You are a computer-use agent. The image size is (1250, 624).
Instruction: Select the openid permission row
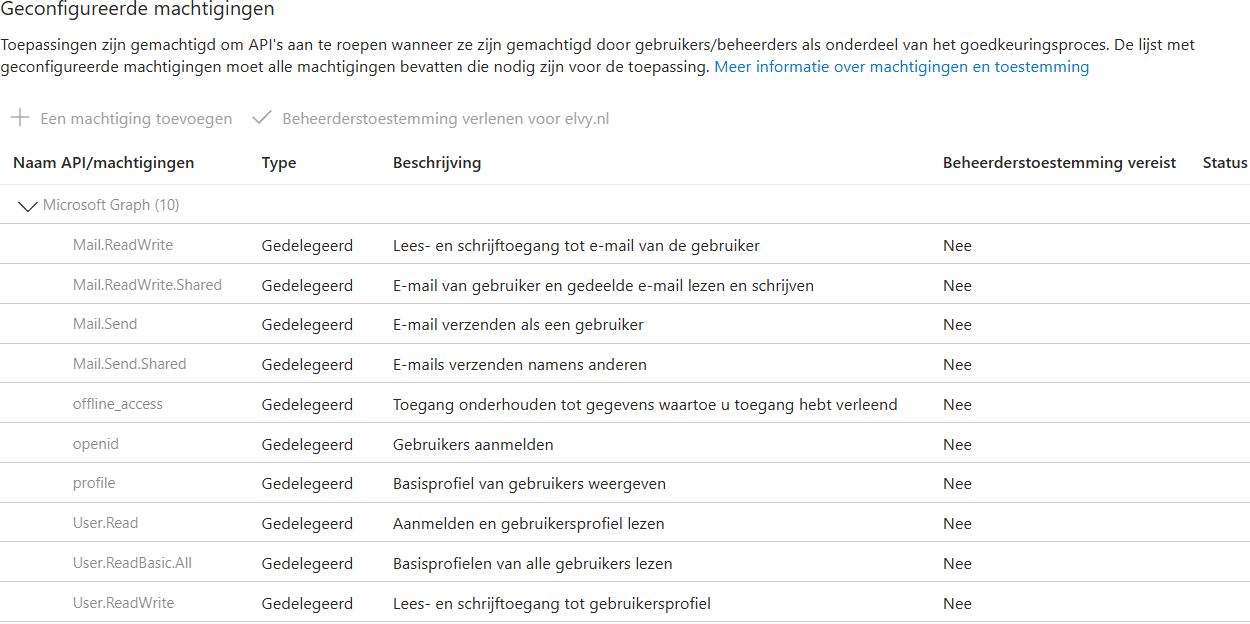(x=96, y=443)
